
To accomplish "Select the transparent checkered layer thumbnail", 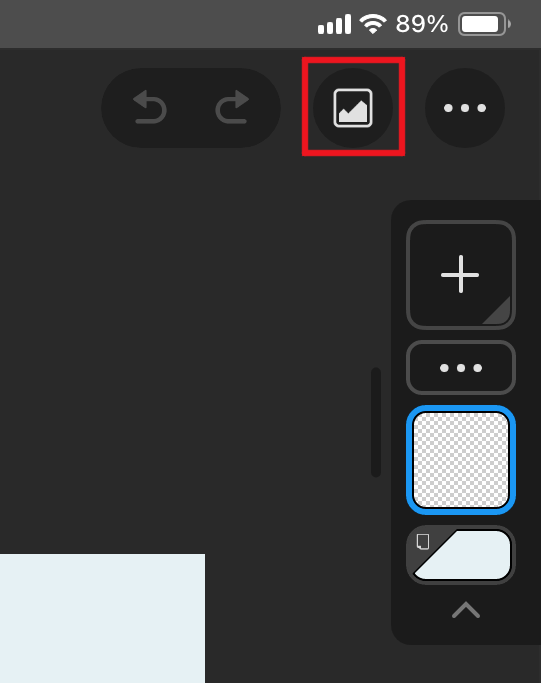I will (461, 460).
